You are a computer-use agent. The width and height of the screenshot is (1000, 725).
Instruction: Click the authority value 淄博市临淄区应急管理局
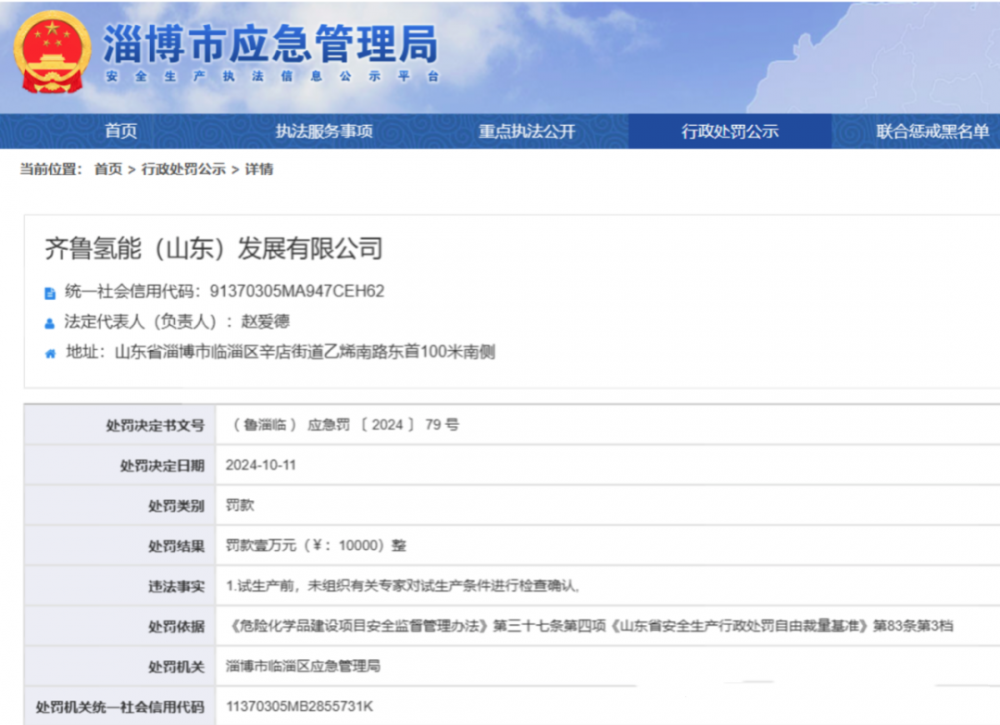[303, 666]
